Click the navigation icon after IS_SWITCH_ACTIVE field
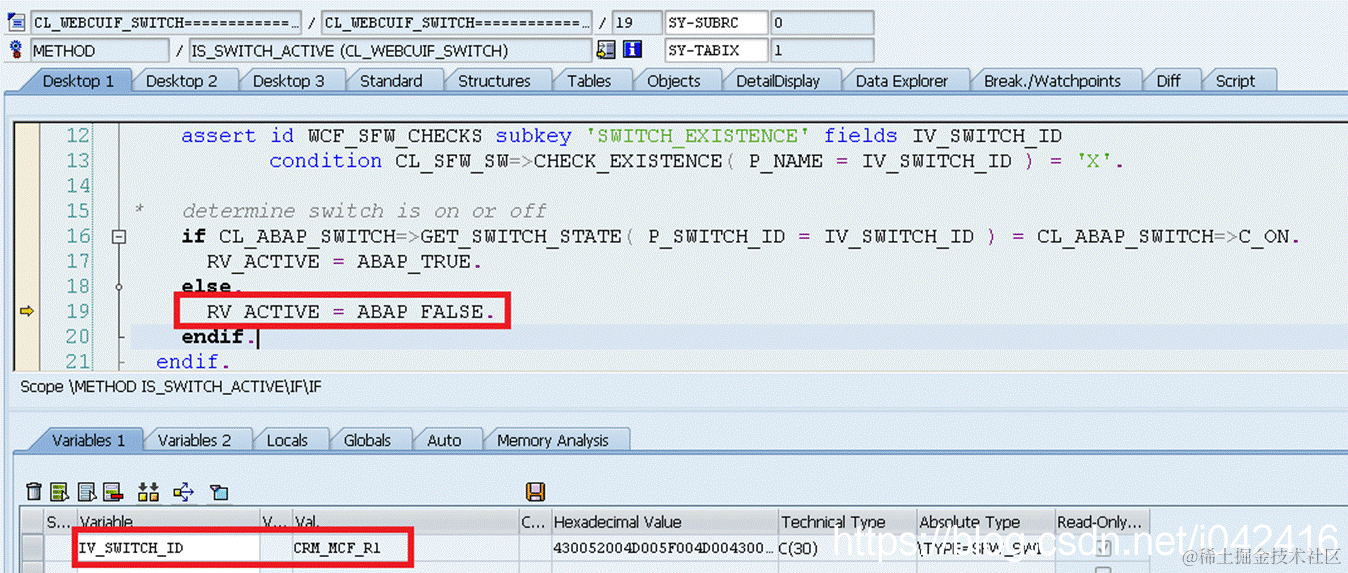 coord(606,50)
